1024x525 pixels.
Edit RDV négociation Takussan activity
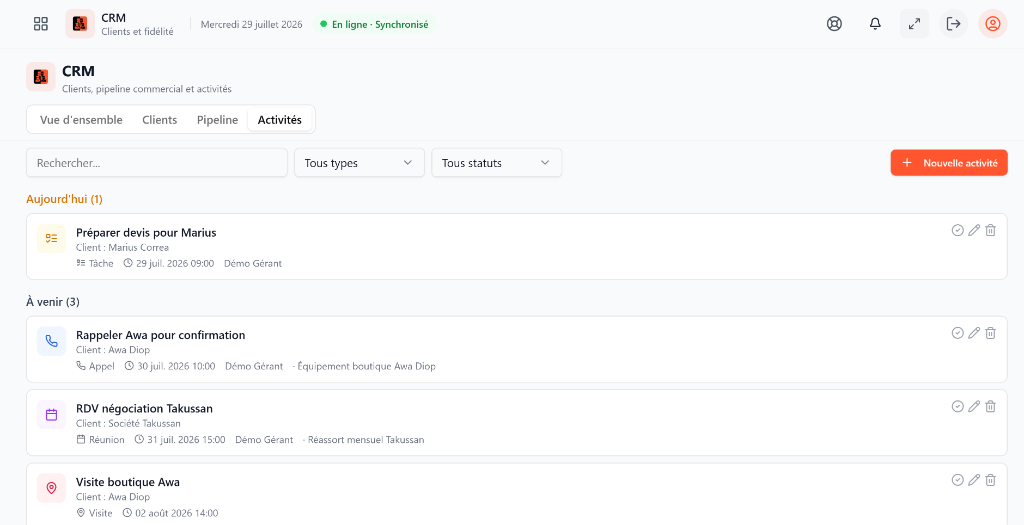tap(974, 406)
